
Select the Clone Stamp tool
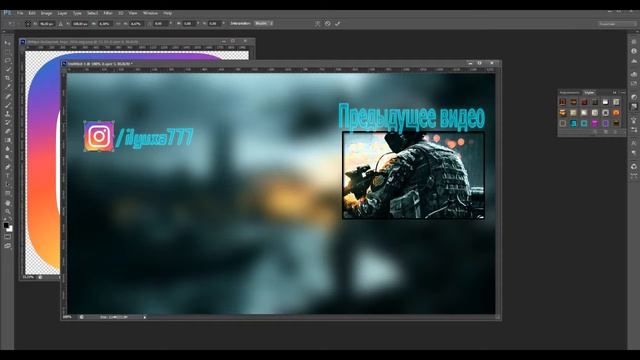pyautogui.click(x=7, y=113)
